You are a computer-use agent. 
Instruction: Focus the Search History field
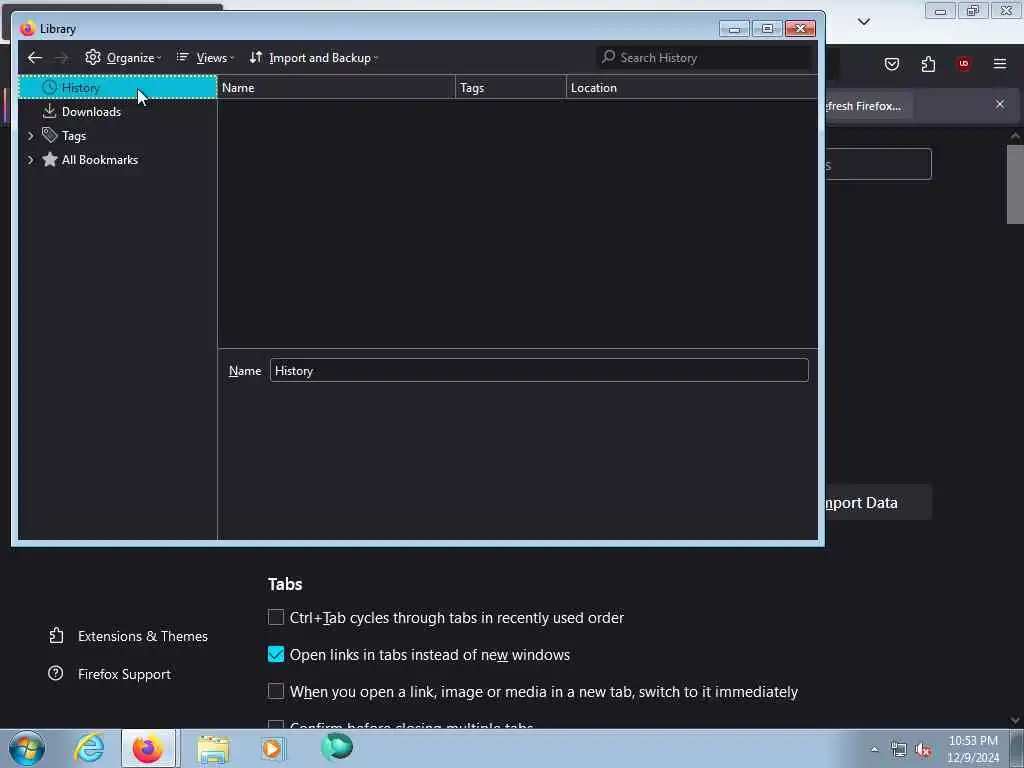pos(704,57)
